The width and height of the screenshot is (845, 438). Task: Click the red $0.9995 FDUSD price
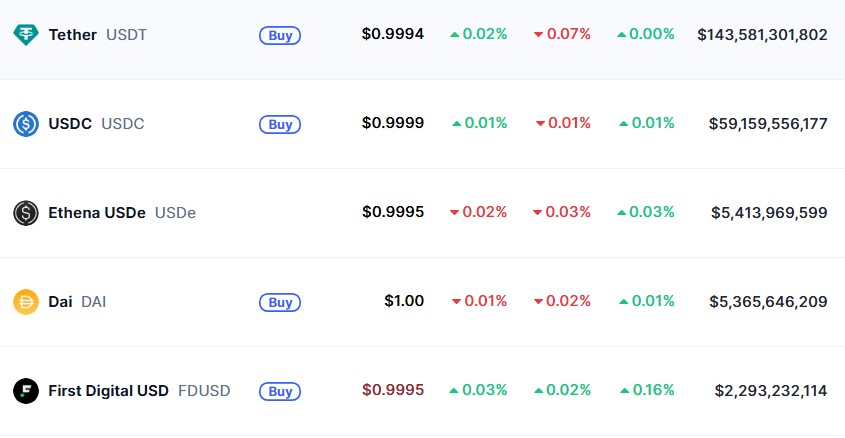[x=393, y=390]
